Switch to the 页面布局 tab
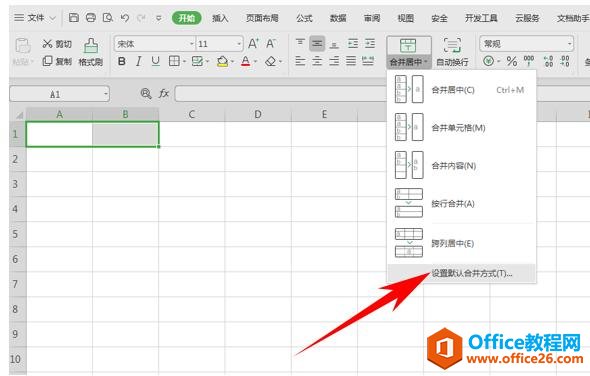The width and height of the screenshot is (590, 376). [262, 18]
